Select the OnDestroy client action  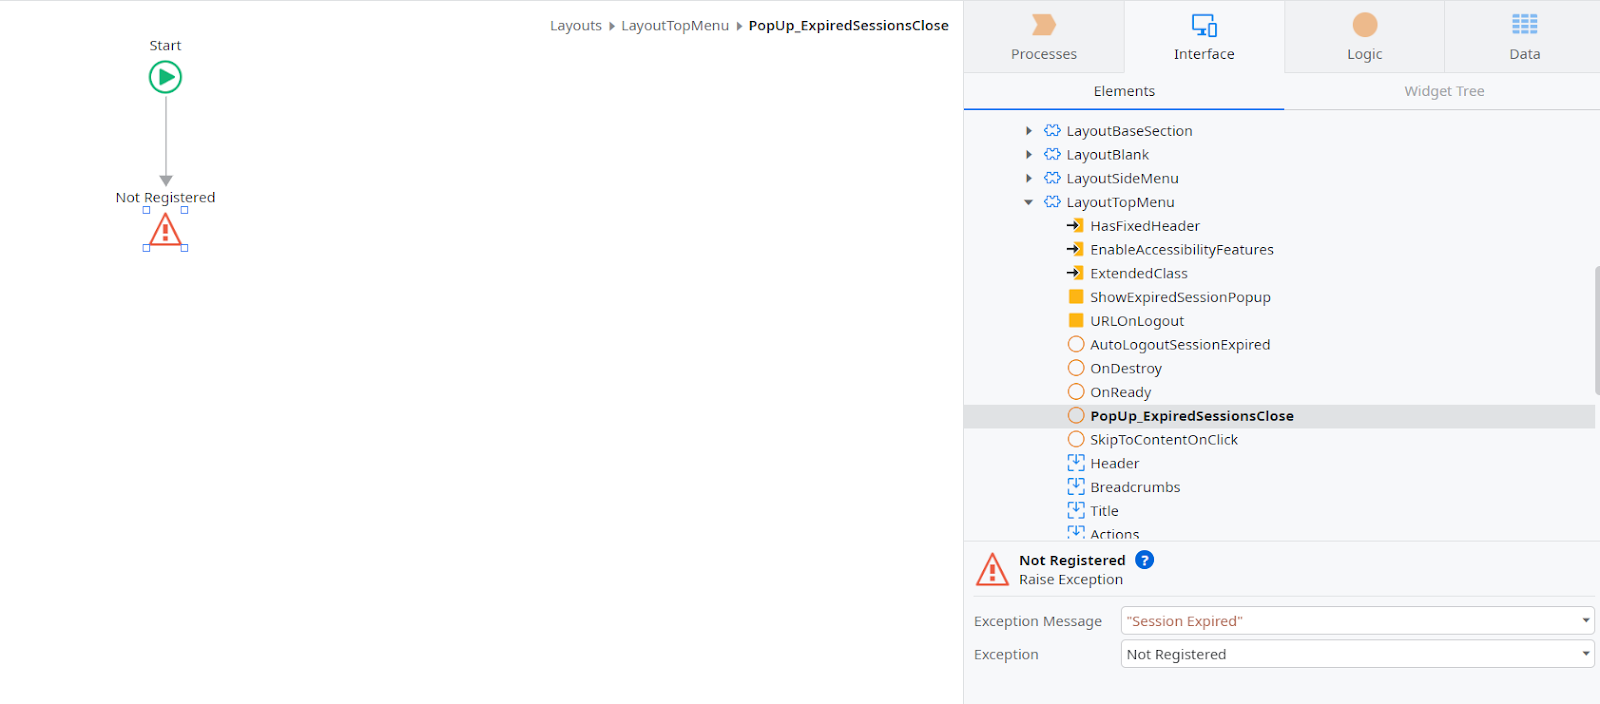click(1115, 368)
